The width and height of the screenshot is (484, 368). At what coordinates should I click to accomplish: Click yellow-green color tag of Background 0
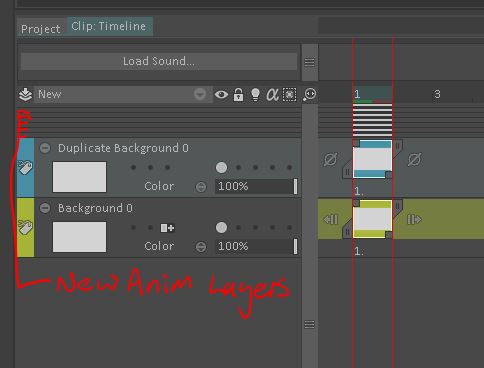click(x=25, y=228)
